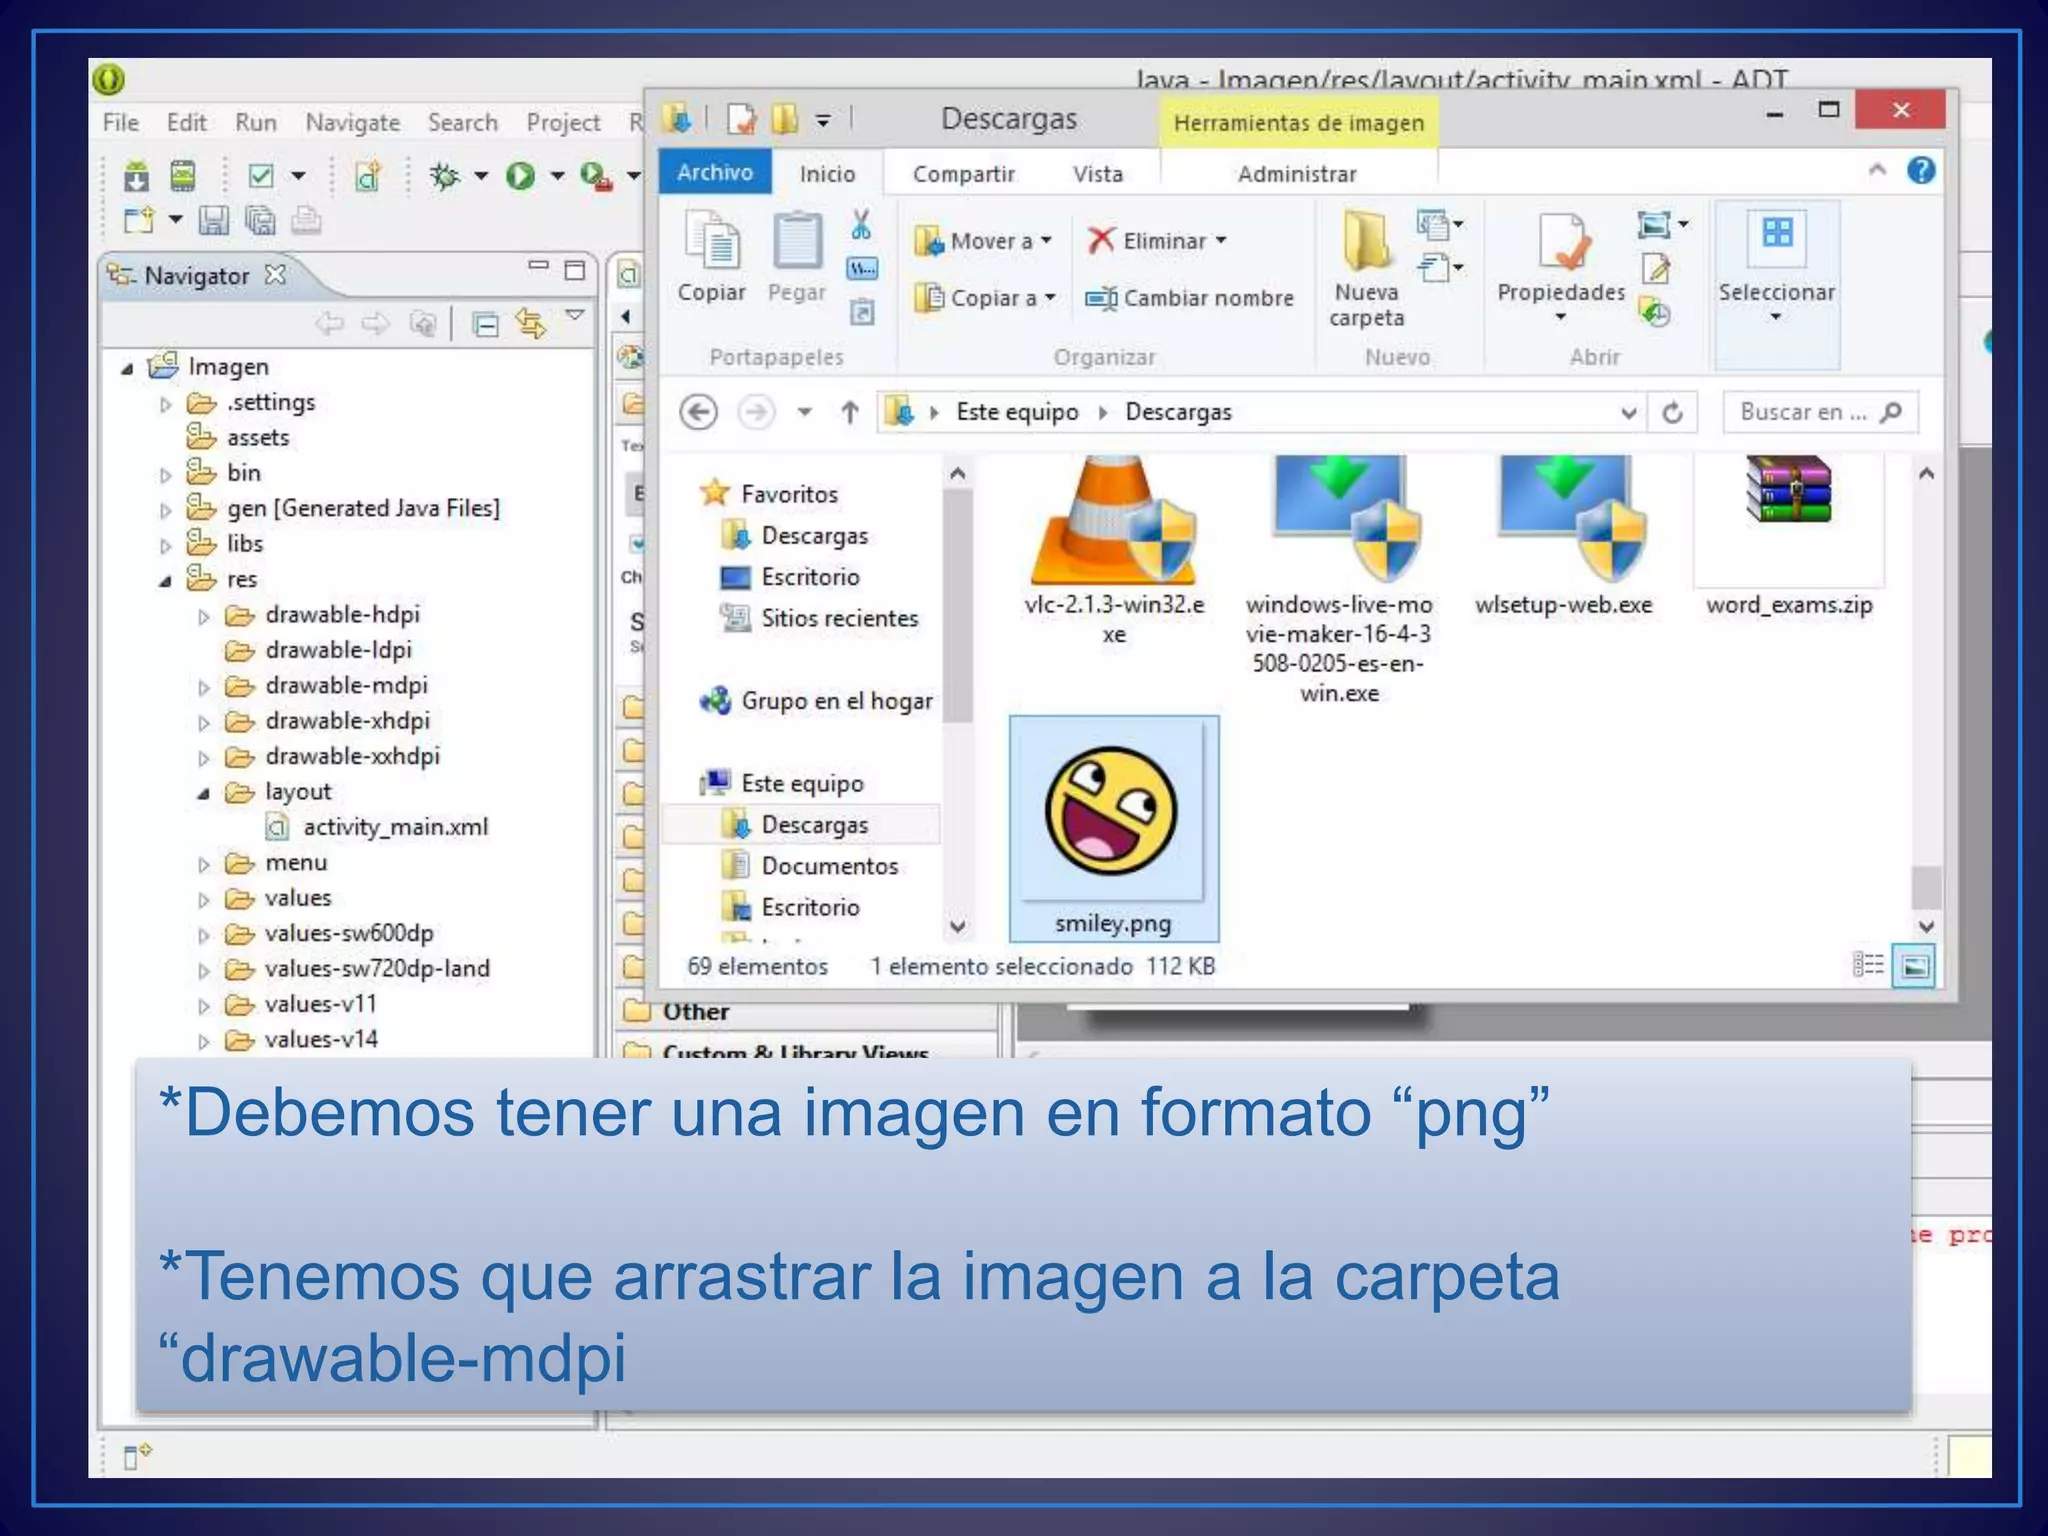Screen dimensions: 2048x1536
Task: Click the Nueva carpeta folder icon
Action: [1366, 240]
